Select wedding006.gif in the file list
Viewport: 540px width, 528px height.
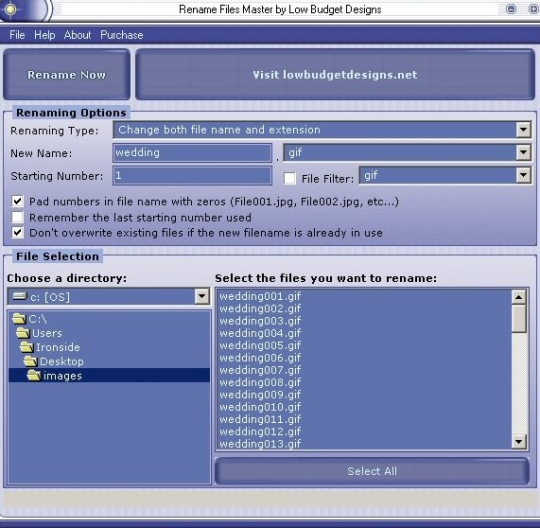(364, 358)
